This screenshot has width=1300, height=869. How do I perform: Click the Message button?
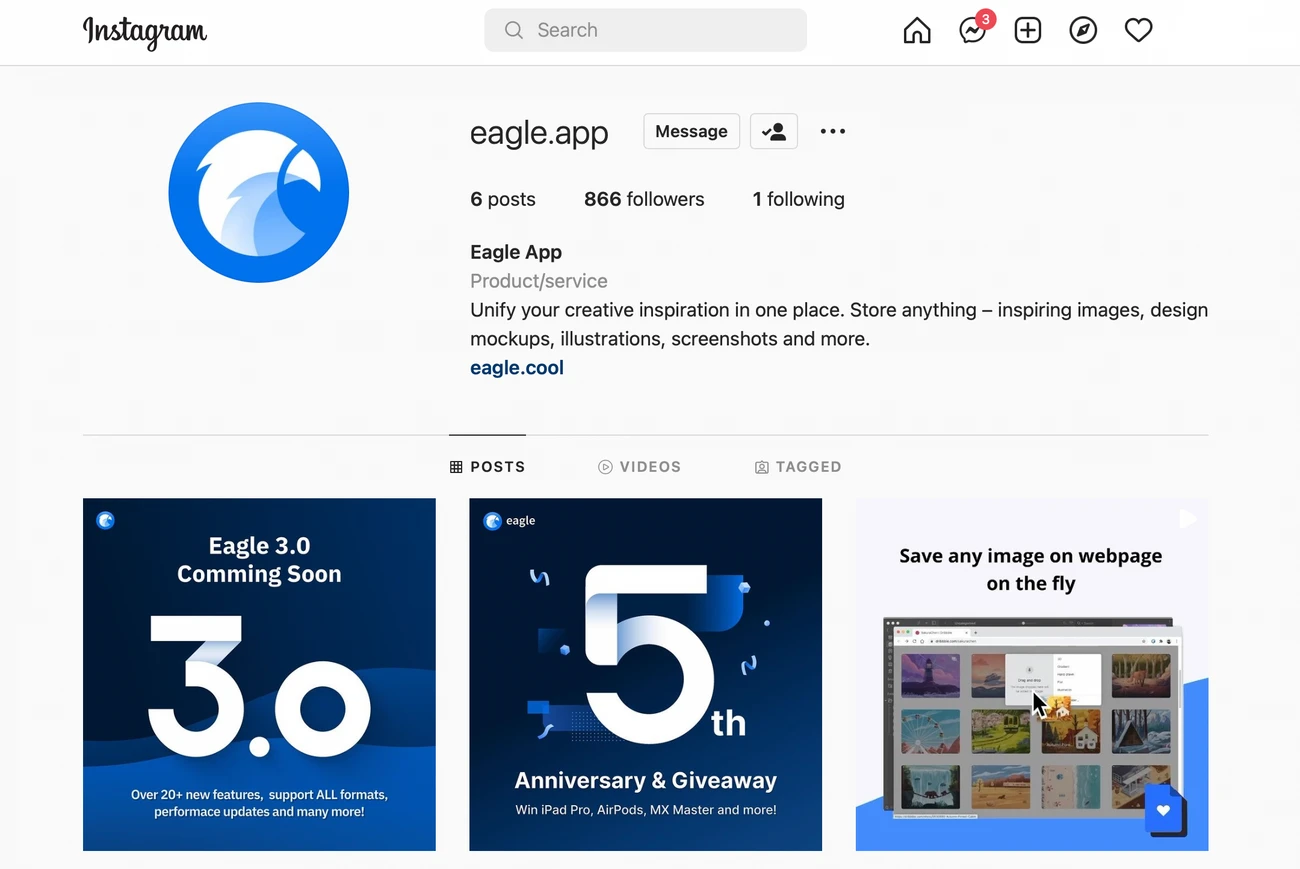pyautogui.click(x=691, y=131)
